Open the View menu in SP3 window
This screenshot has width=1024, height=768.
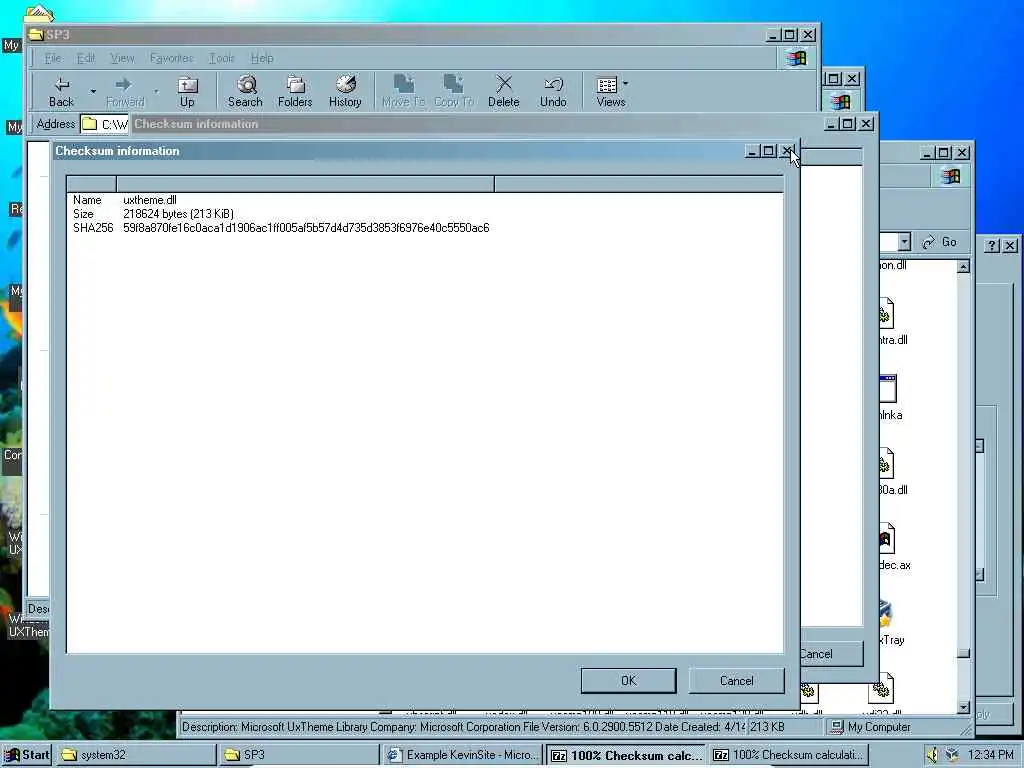tap(122, 58)
